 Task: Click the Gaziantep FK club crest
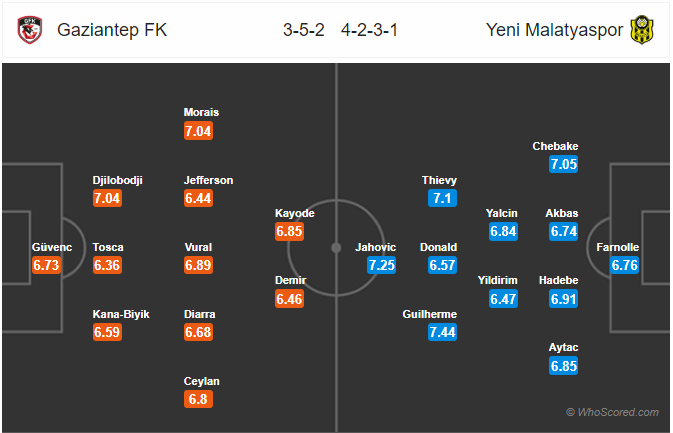tap(30, 30)
